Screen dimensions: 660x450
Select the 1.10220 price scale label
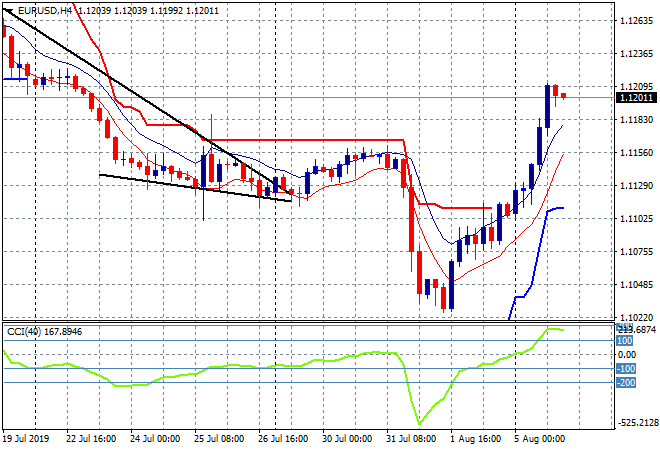(x=636, y=317)
